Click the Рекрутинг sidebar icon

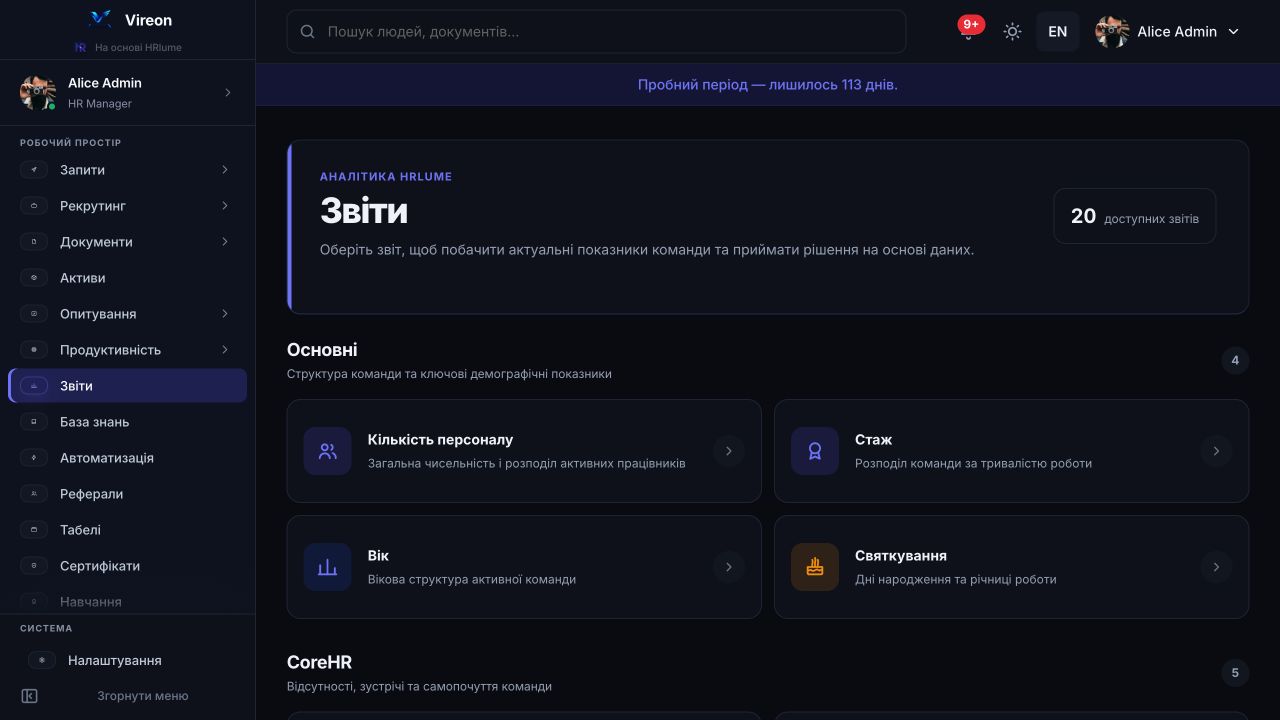34,206
